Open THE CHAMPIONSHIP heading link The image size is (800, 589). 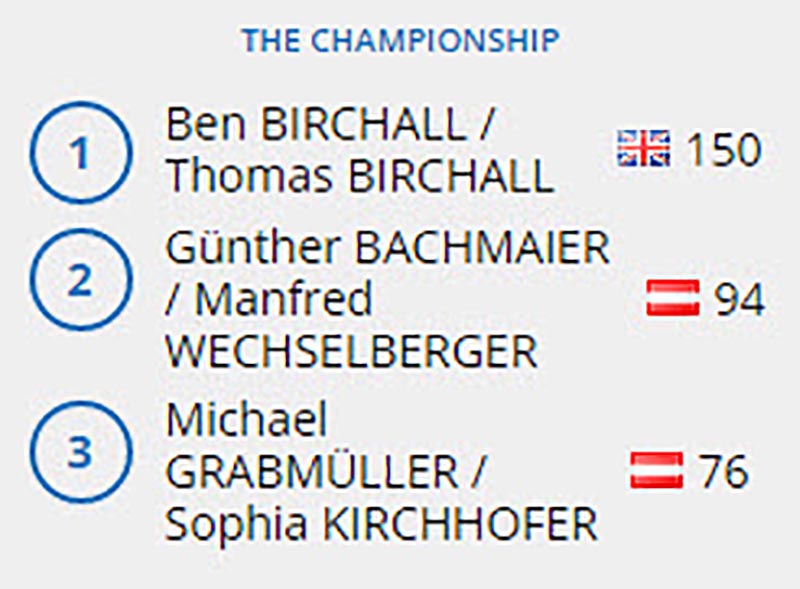(x=401, y=40)
